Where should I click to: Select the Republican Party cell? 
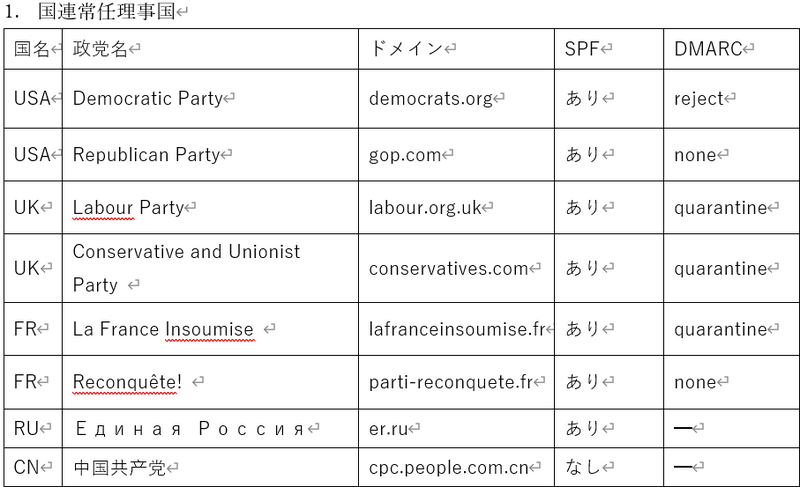click(x=146, y=154)
